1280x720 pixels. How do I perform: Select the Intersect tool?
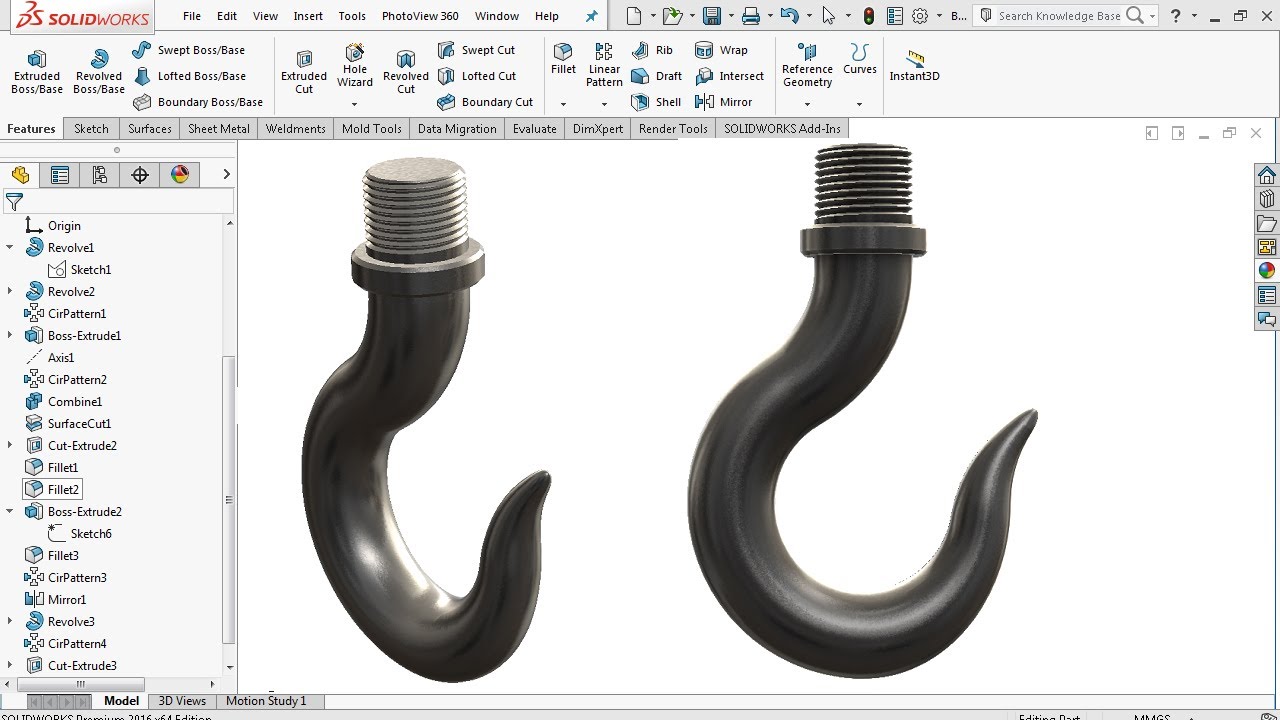pyautogui.click(x=729, y=76)
